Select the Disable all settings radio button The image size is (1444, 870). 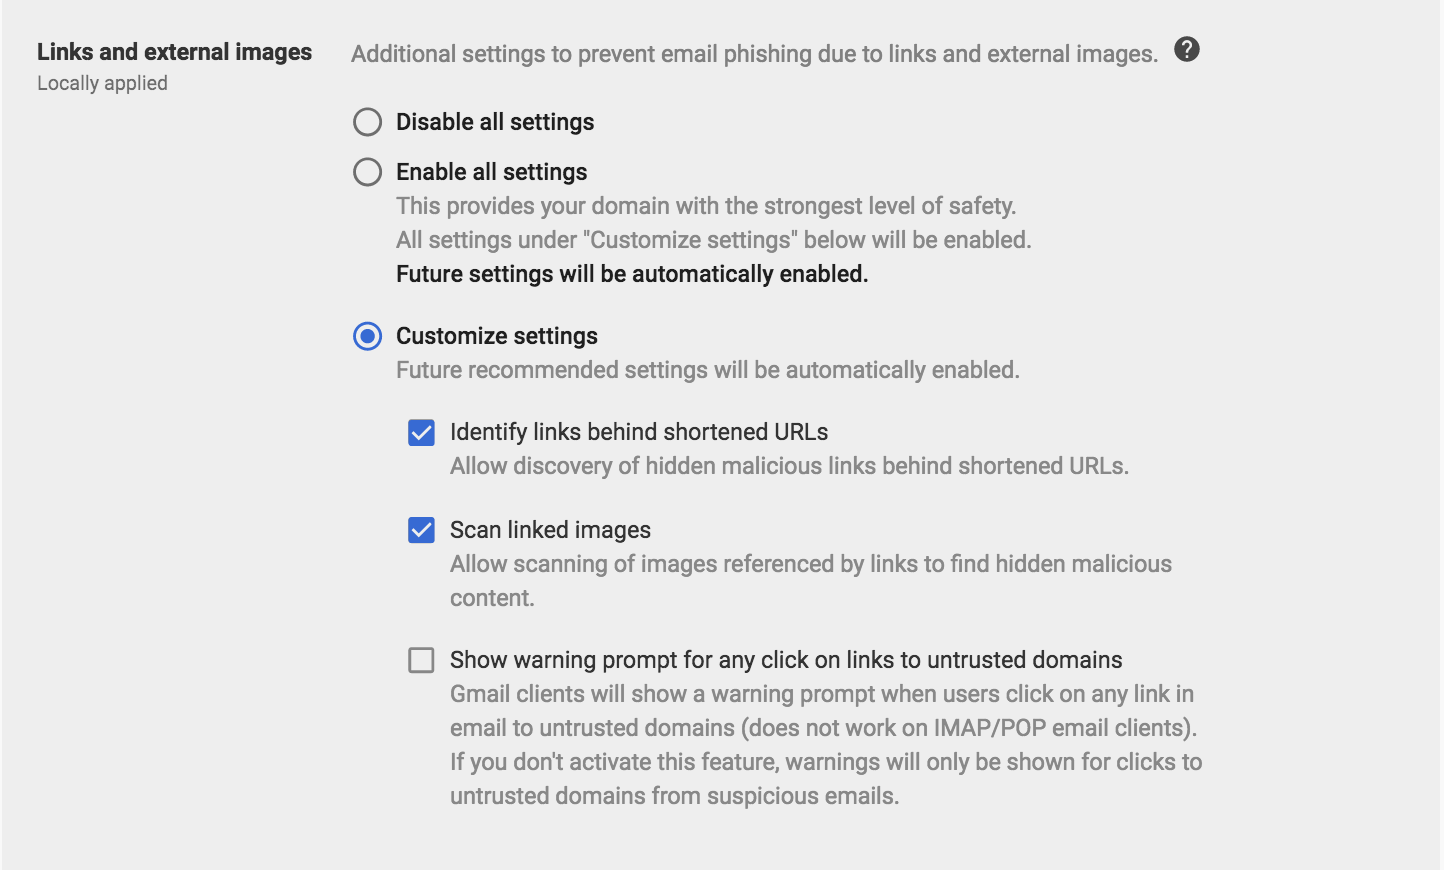pyautogui.click(x=368, y=122)
